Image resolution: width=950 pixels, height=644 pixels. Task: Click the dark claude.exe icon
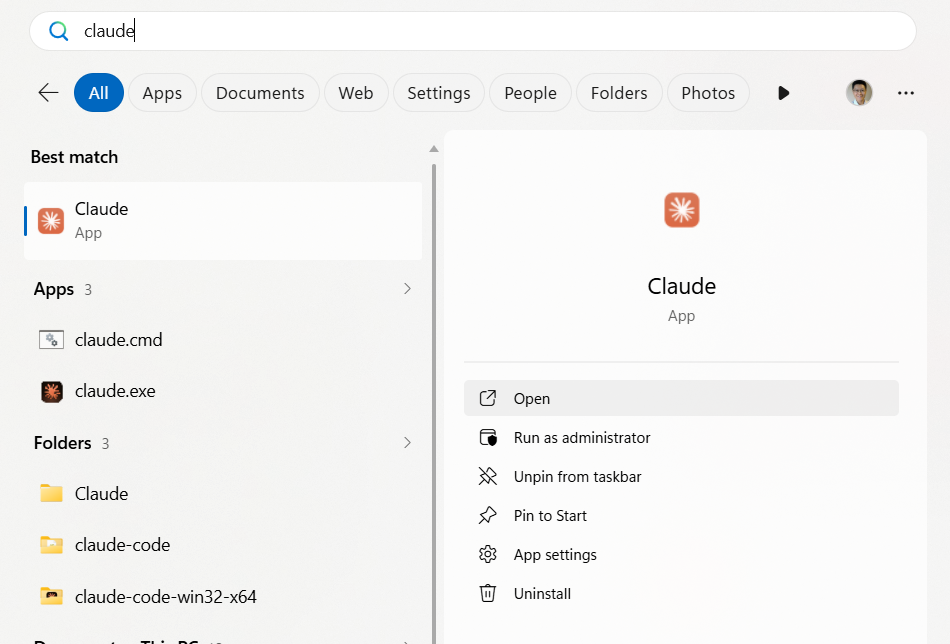point(51,392)
